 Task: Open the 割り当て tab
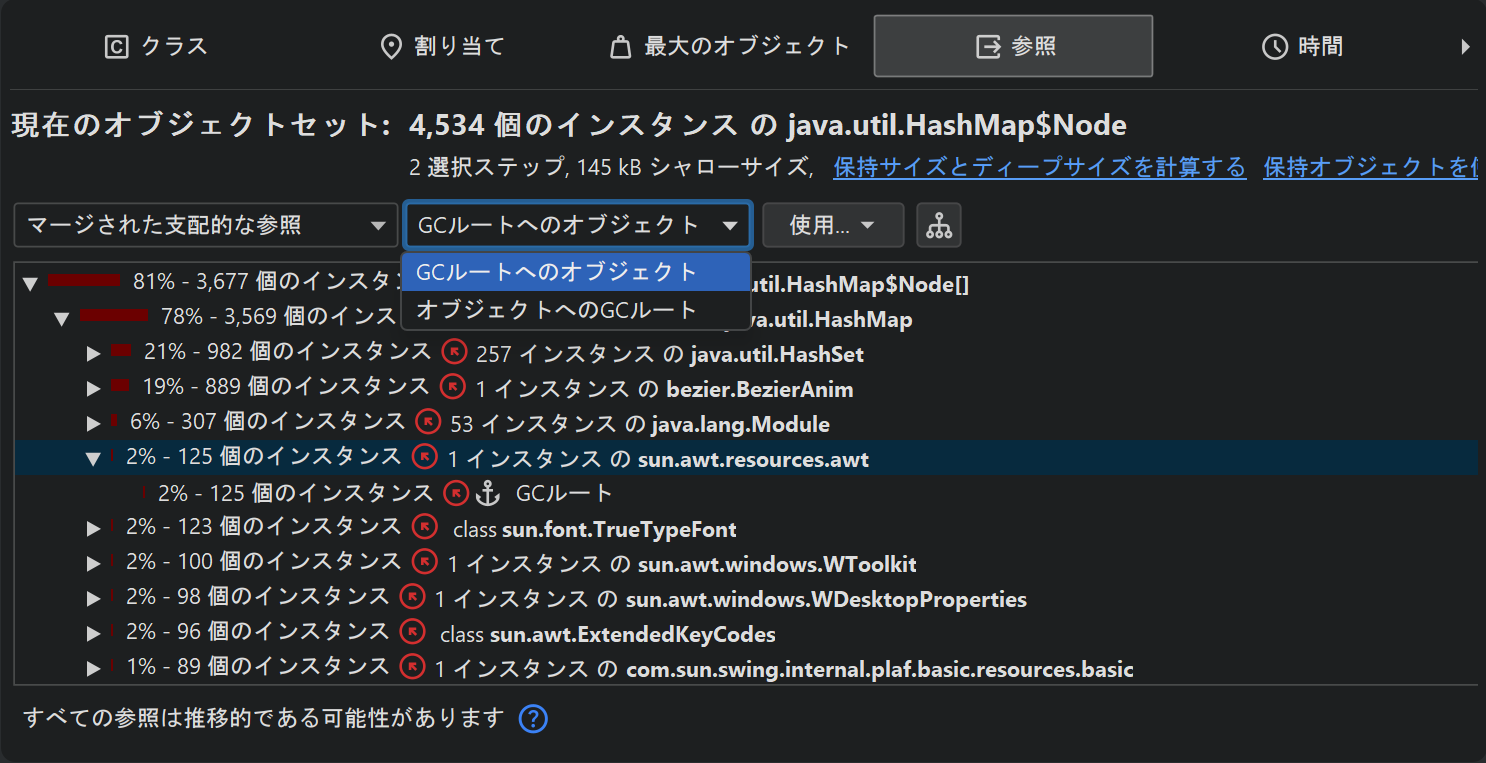point(443,46)
